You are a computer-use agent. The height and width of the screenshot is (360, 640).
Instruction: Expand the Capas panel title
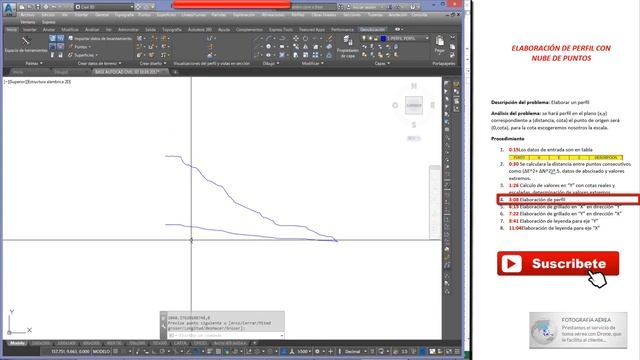pyautogui.click(x=382, y=64)
